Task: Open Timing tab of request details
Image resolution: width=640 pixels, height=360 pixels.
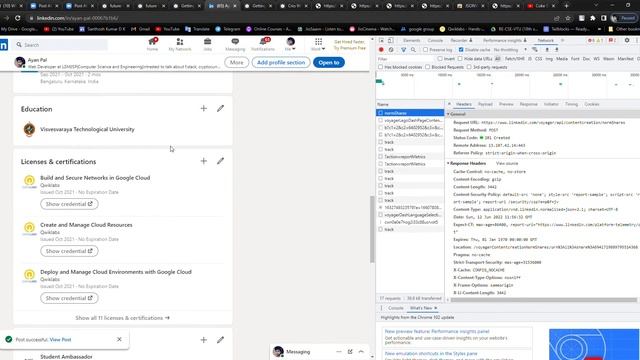Action: [x=571, y=104]
